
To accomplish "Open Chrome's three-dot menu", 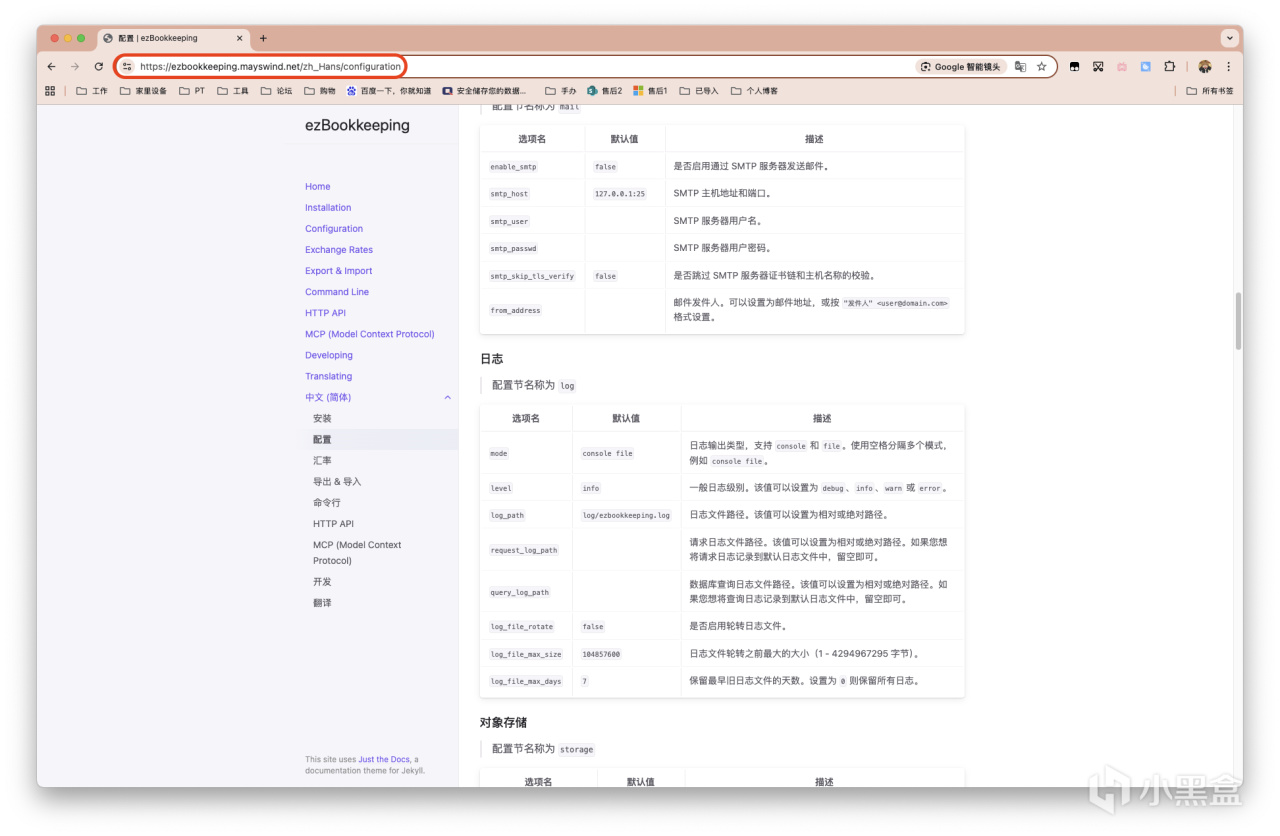I will pos(1229,67).
